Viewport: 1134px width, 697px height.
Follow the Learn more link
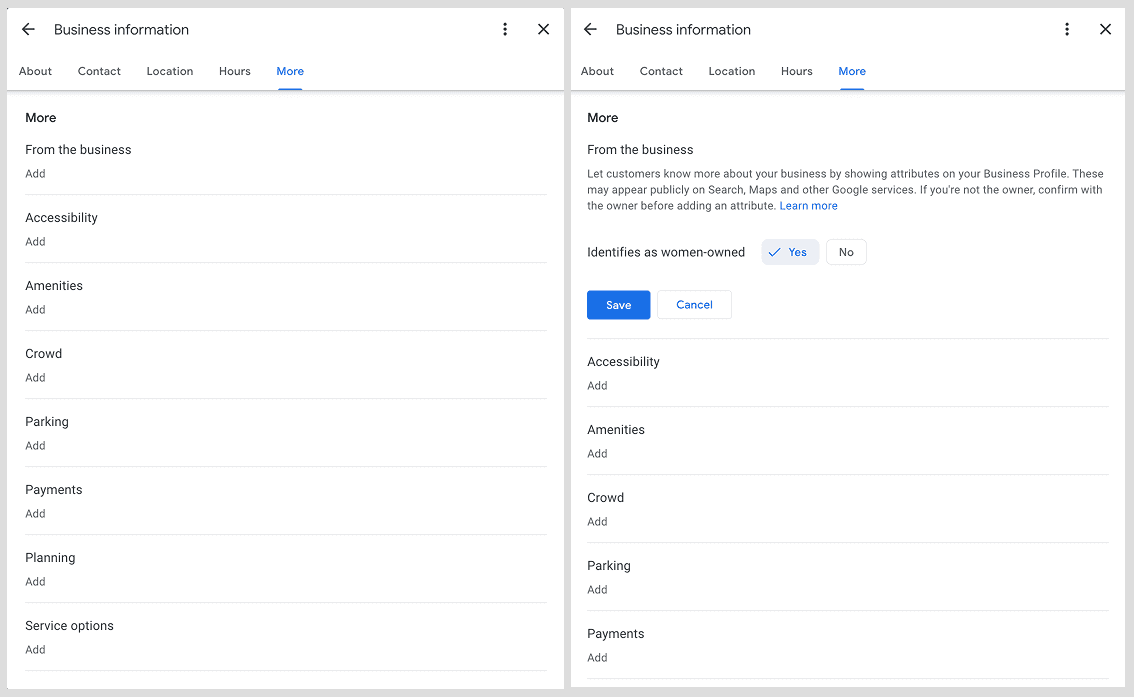808,206
